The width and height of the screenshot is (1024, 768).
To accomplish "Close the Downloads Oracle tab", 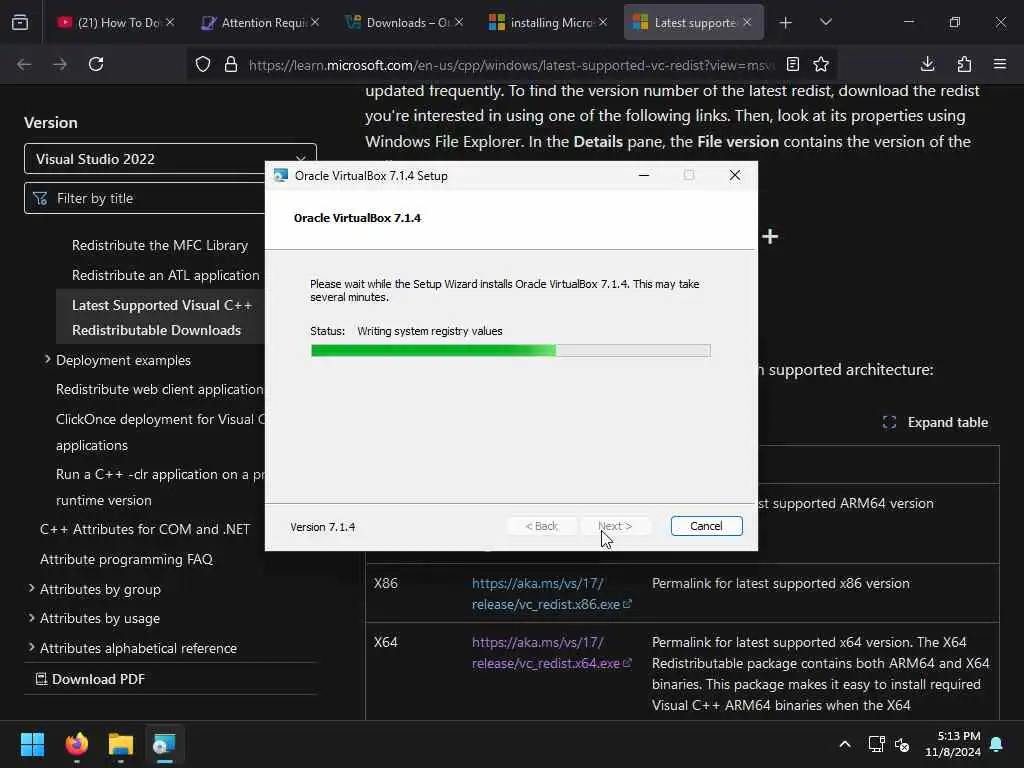I will [x=459, y=22].
